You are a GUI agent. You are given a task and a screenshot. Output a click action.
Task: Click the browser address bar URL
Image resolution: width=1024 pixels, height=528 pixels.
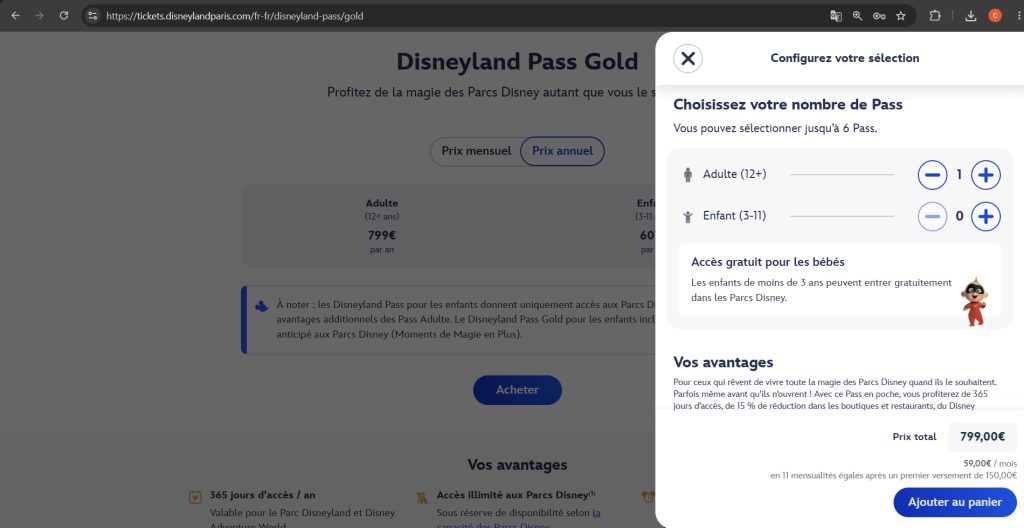click(x=234, y=16)
